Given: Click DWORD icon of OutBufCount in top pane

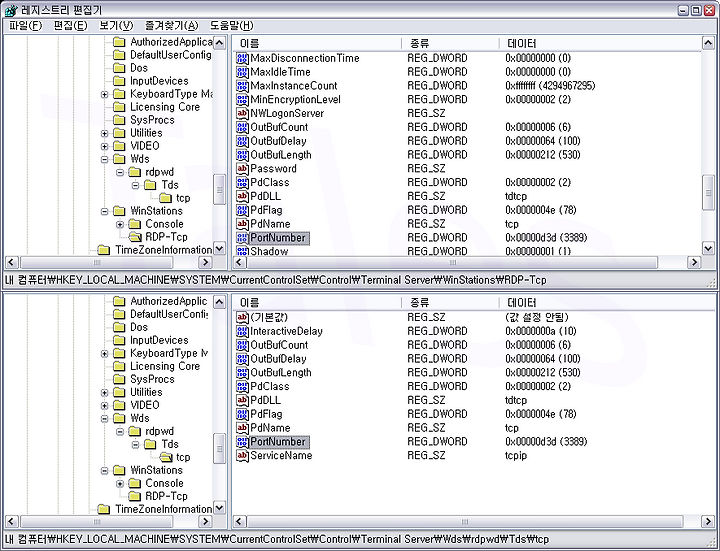Looking at the screenshot, I should pos(242,127).
